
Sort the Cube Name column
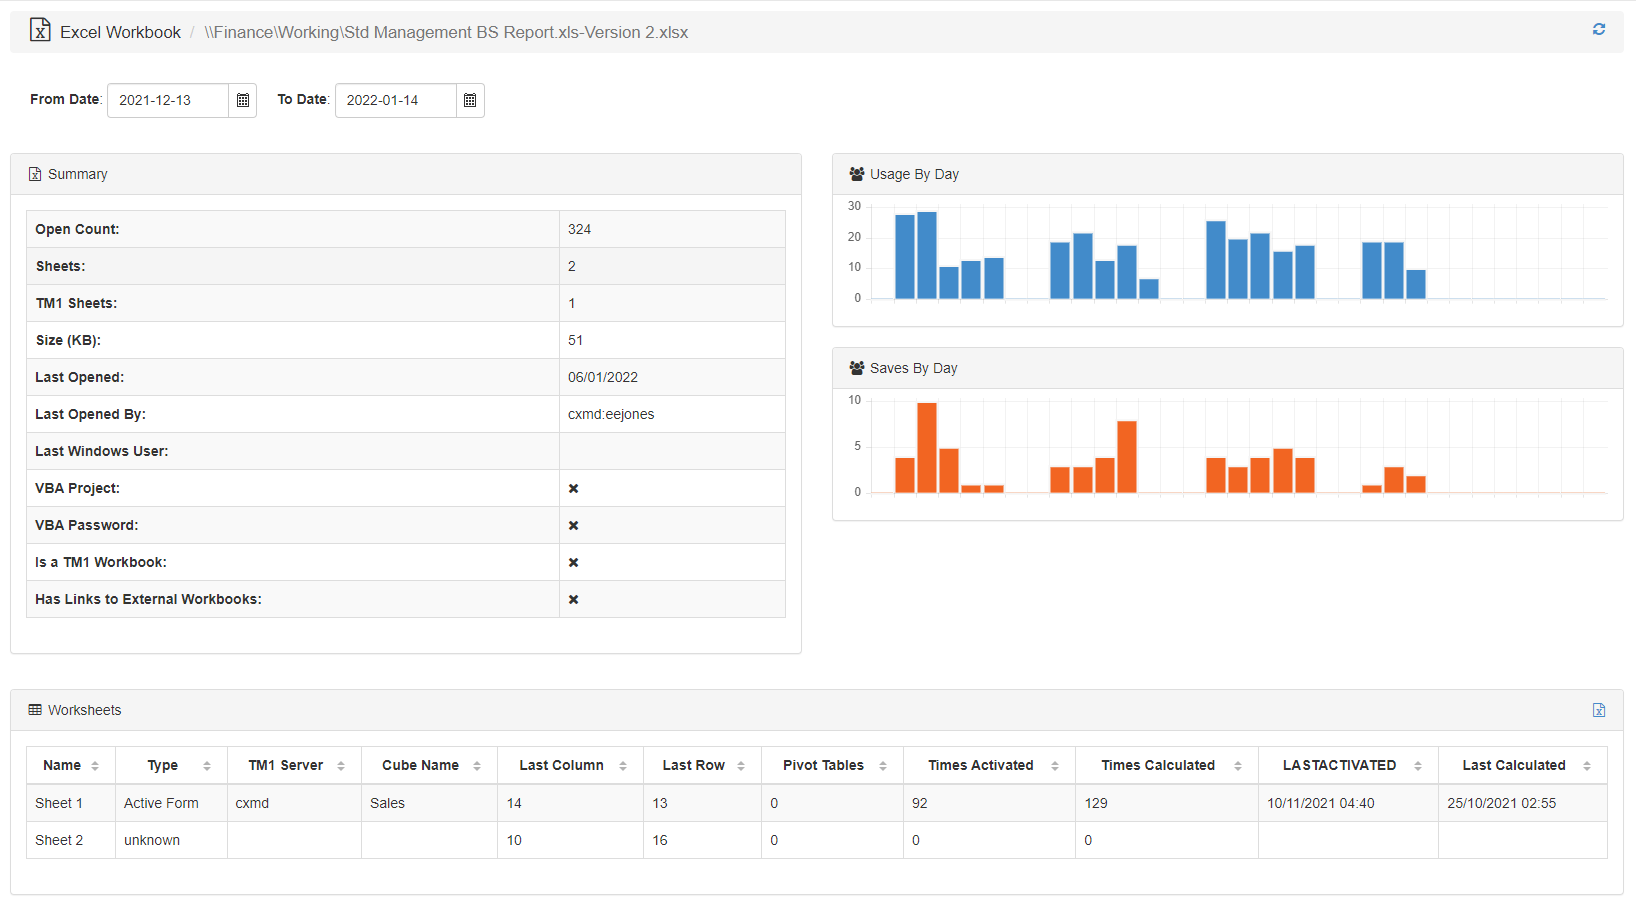[477, 765]
